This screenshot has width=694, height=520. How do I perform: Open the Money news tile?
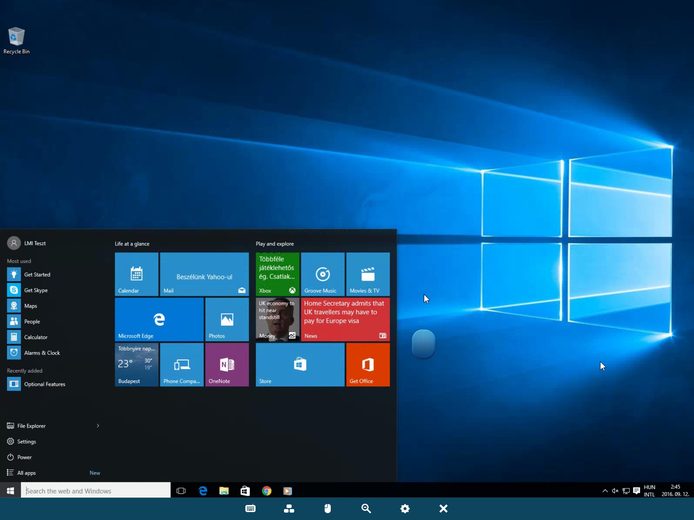(x=278, y=319)
